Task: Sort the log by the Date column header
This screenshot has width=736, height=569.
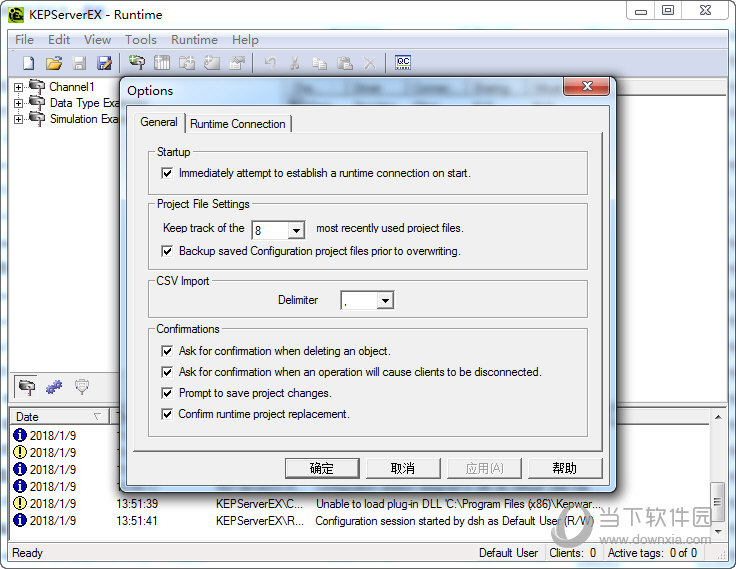Action: [x=60, y=416]
